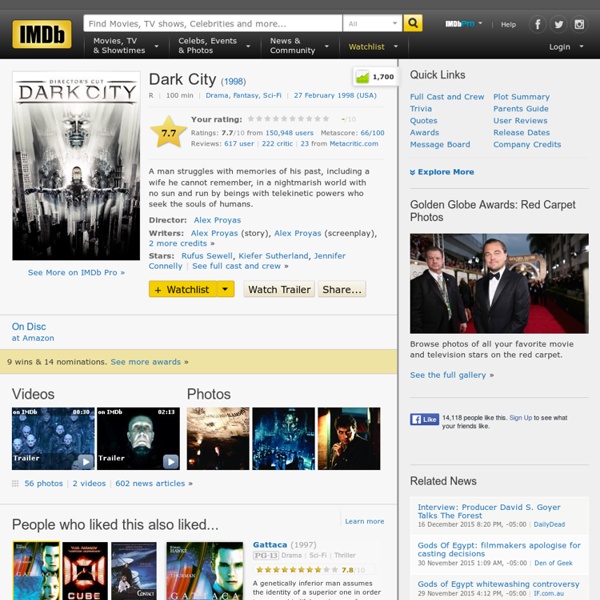The image size is (600, 600).
Task: Open the Parents Guide quick link
Action: coord(521,109)
